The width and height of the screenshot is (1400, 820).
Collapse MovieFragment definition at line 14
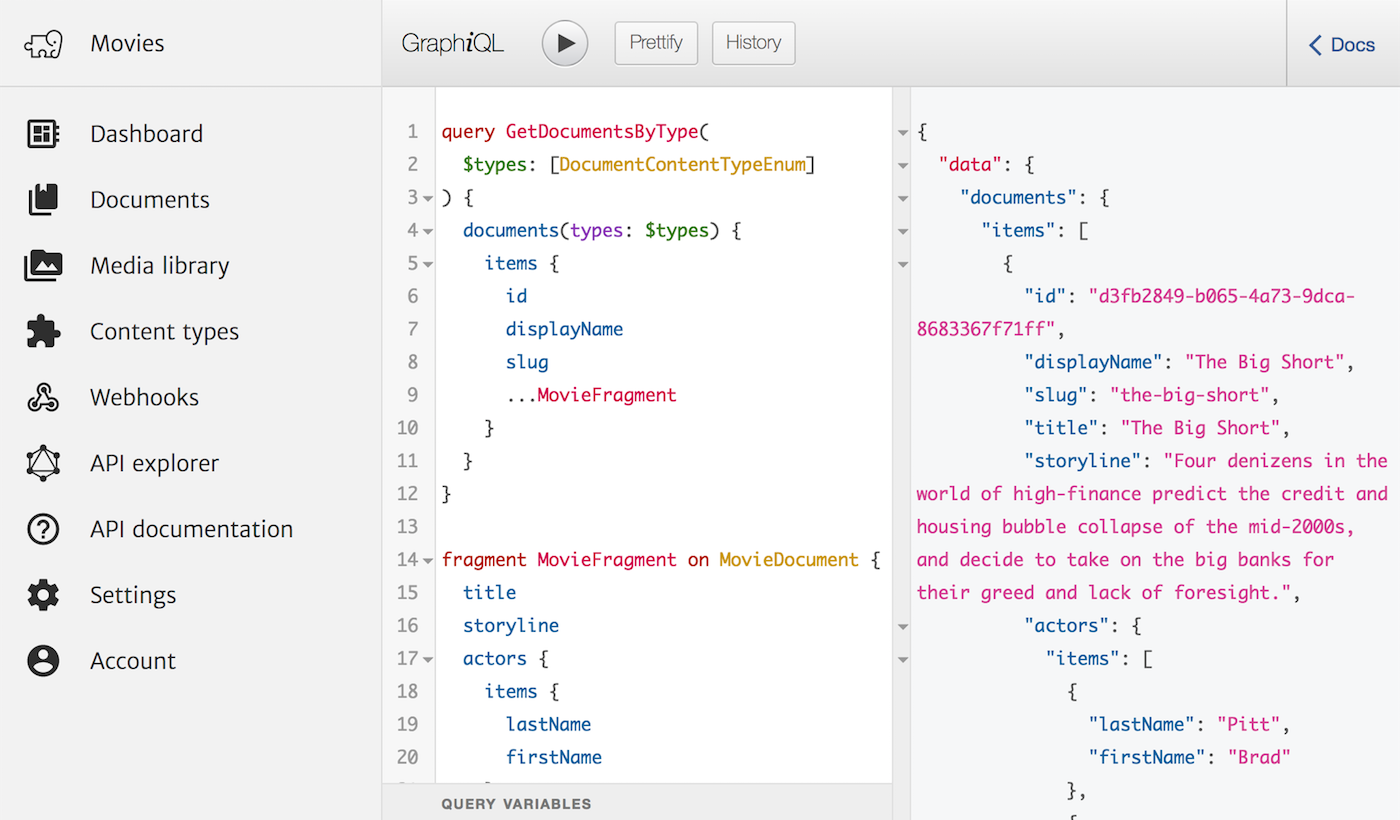[428, 560]
